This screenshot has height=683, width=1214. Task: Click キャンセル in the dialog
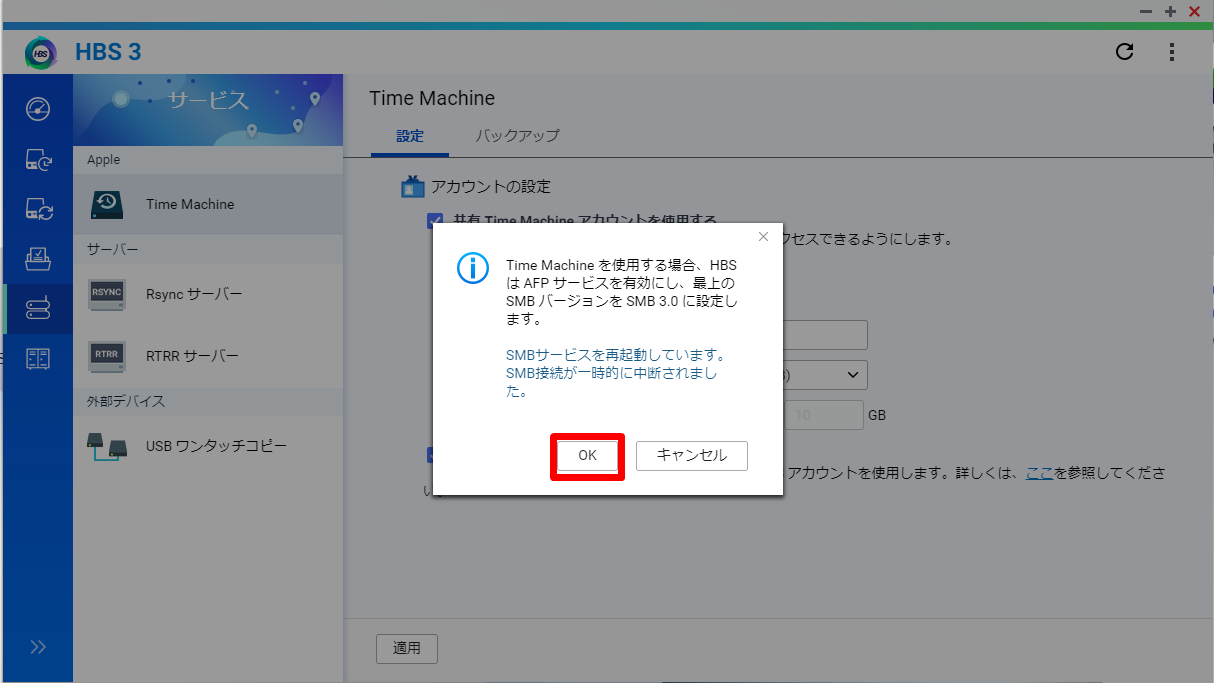tap(692, 456)
